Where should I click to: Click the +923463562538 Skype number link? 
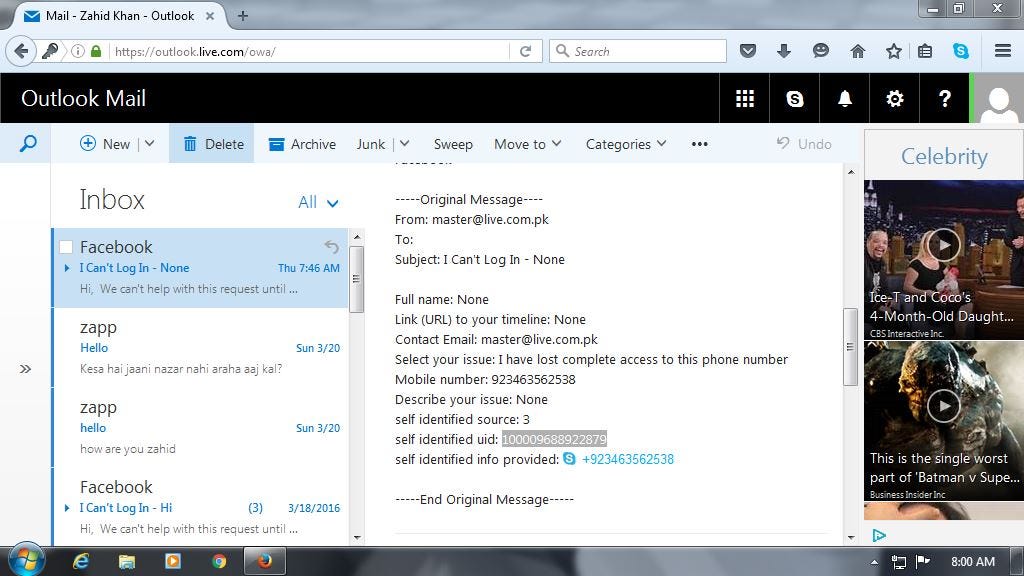pyautogui.click(x=628, y=459)
